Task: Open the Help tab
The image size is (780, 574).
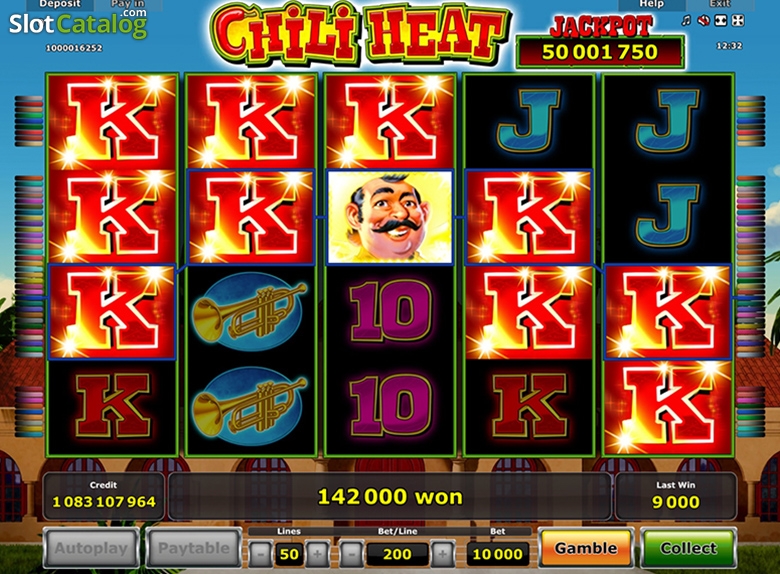Action: tap(652, 4)
